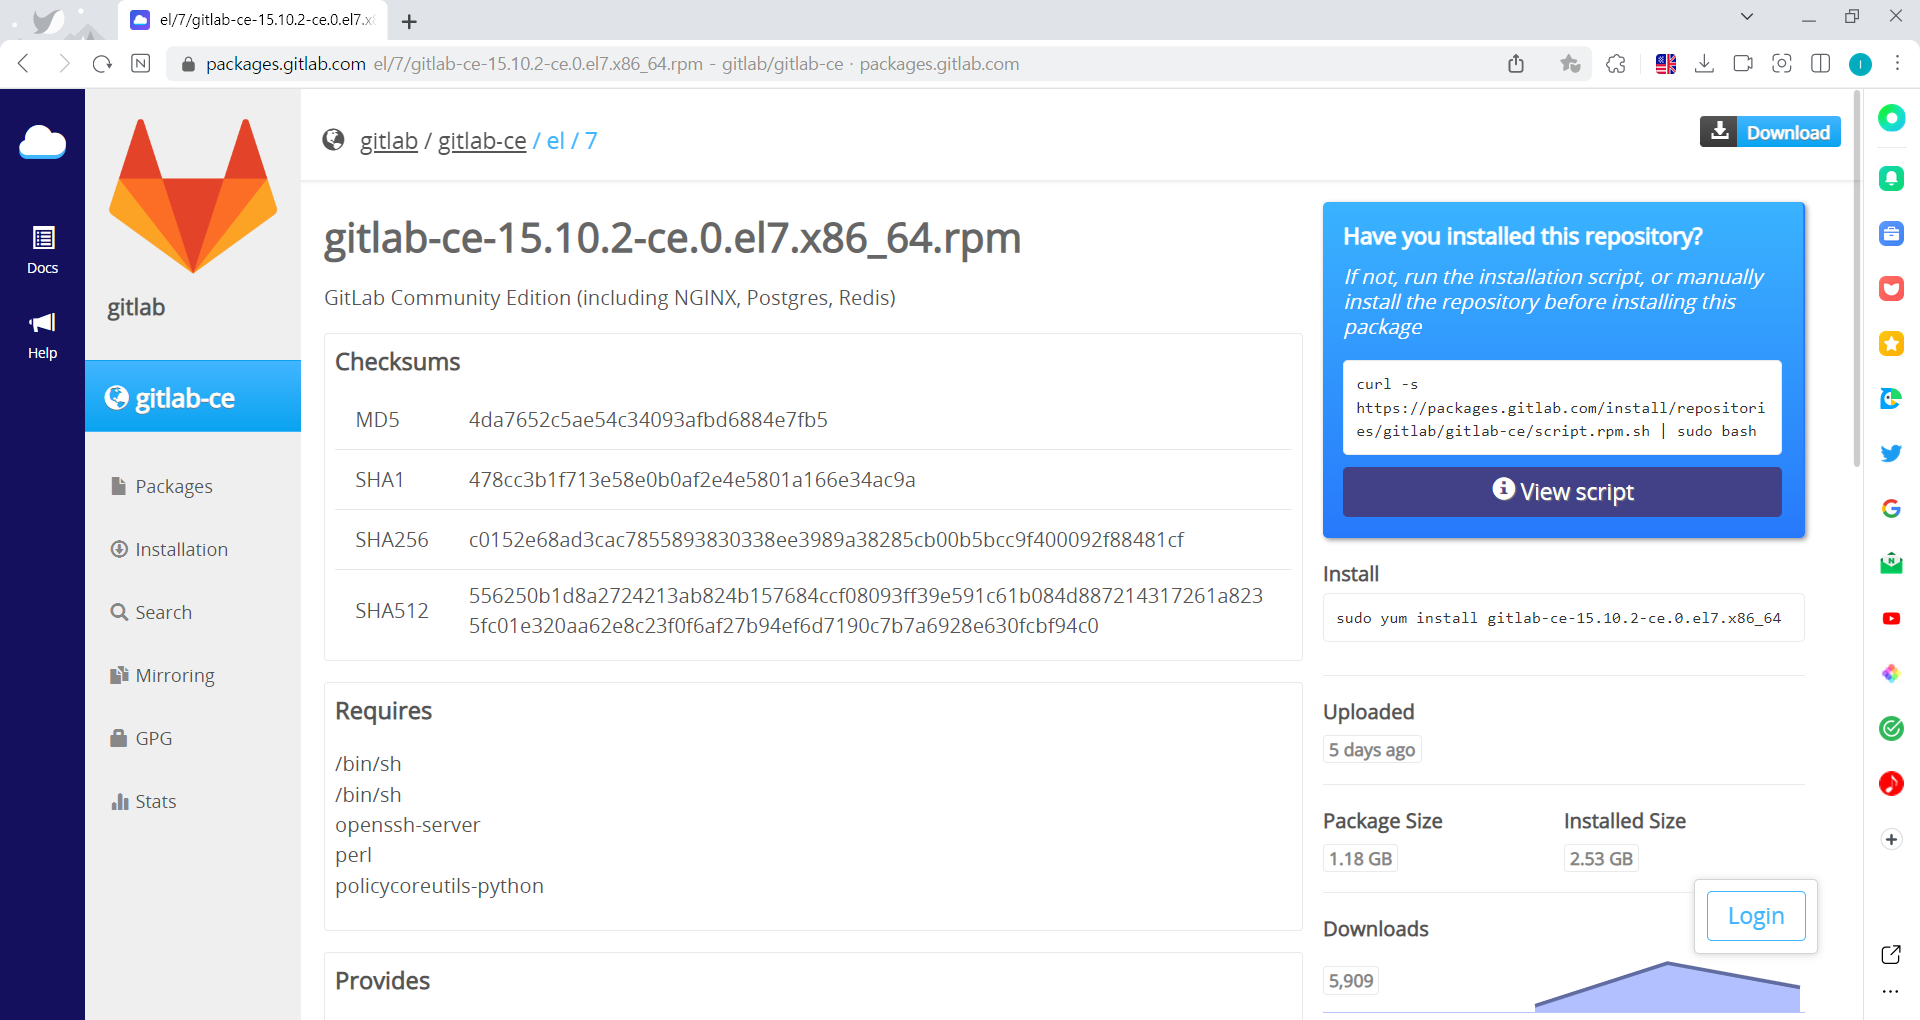Open the extensions puzzle icon
The width and height of the screenshot is (1920, 1020).
click(1616, 64)
